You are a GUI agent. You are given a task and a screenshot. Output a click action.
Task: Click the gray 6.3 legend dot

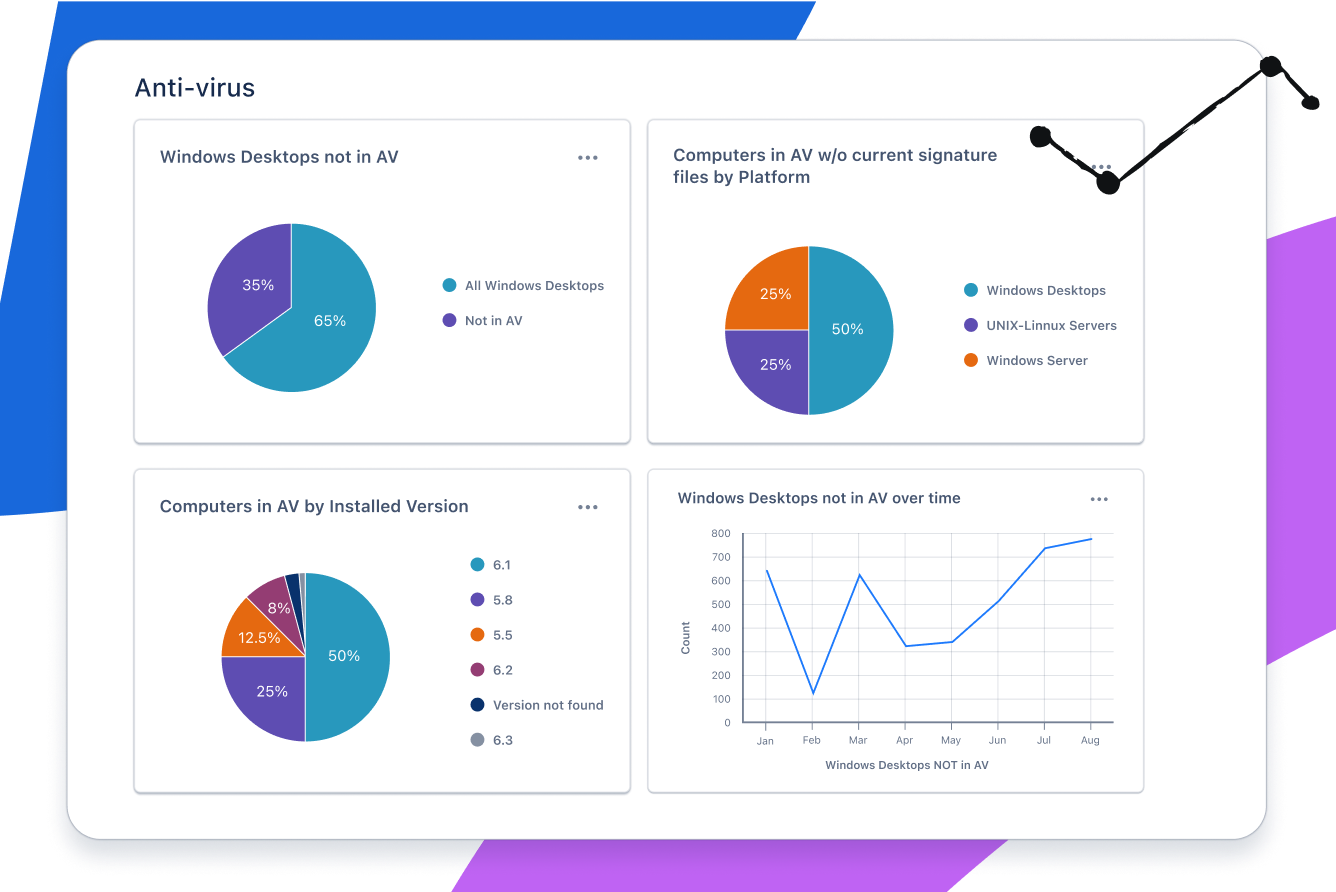478,740
